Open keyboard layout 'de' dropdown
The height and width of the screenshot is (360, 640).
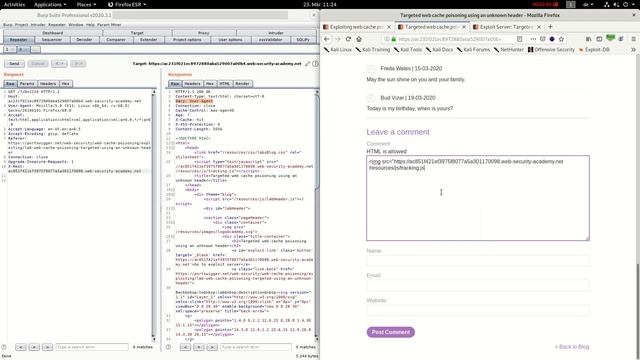pos(588,4)
